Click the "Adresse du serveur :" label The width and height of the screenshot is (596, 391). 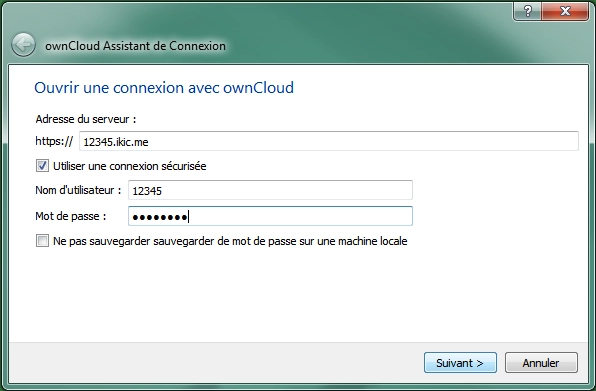point(86,119)
